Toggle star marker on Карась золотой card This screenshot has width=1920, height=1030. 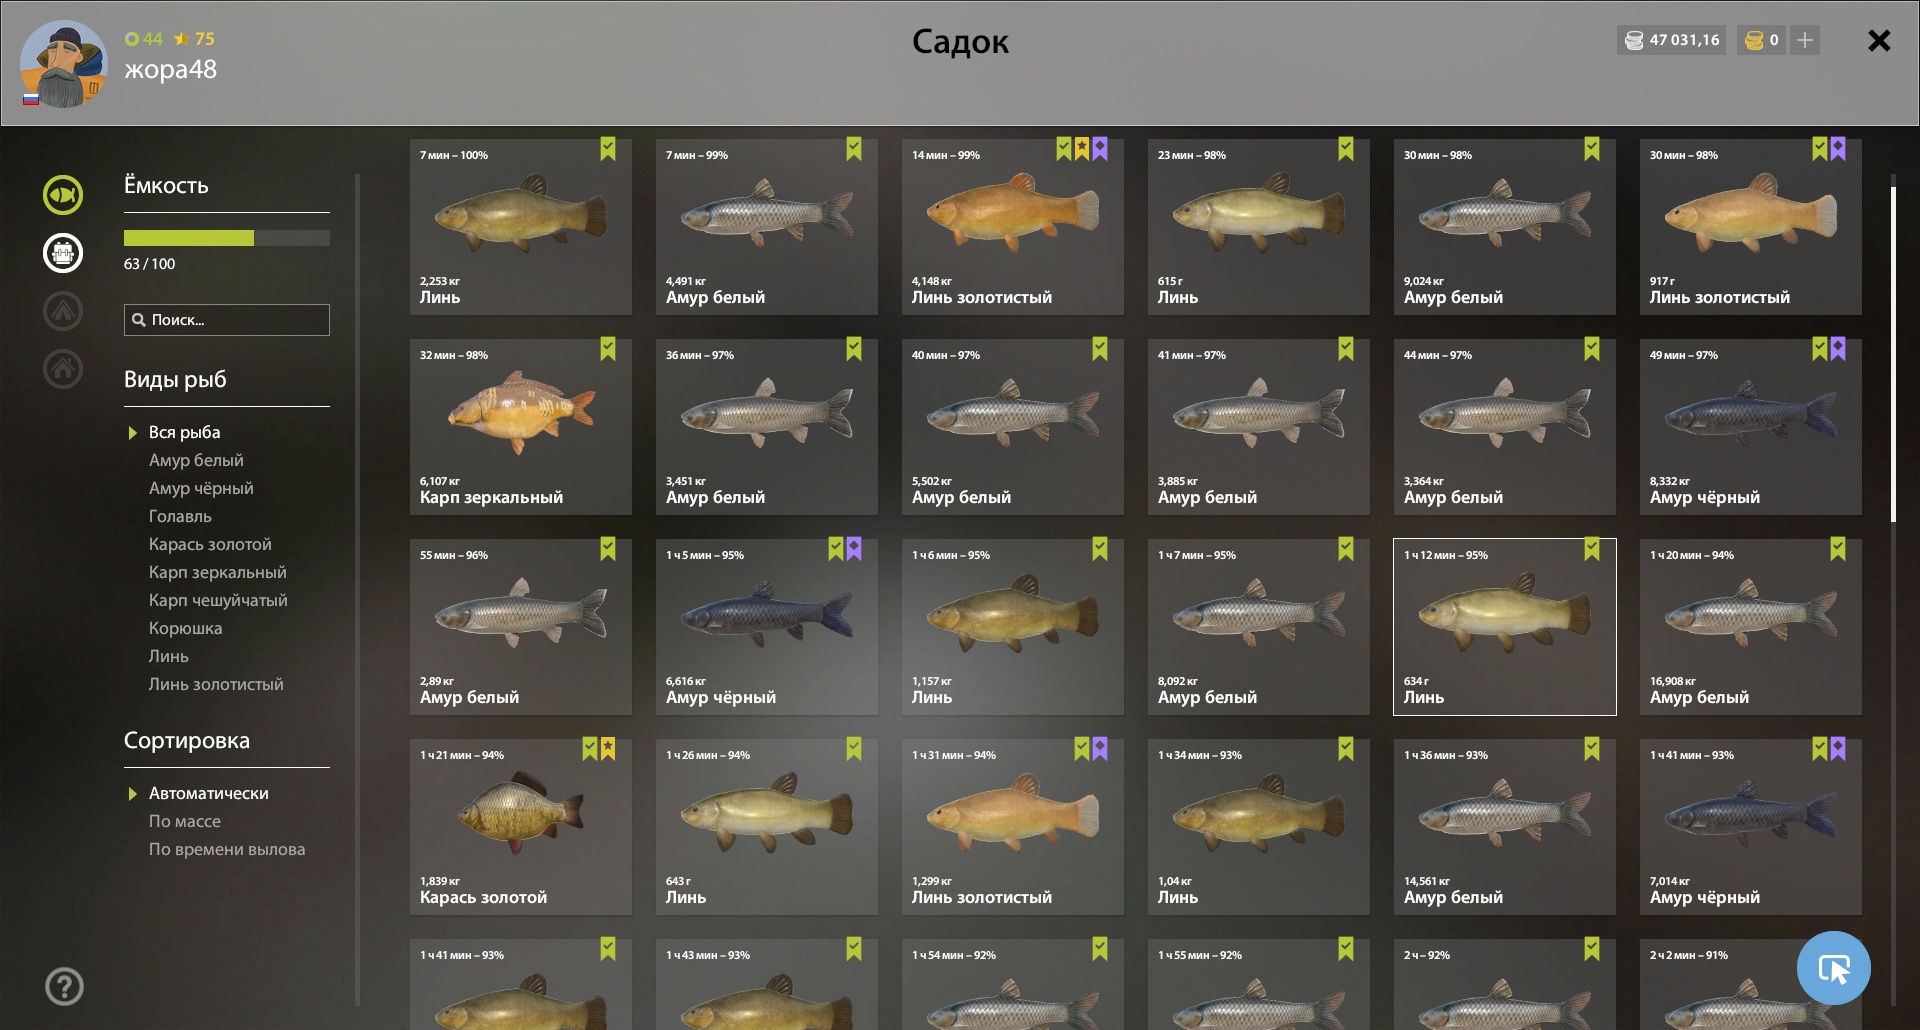click(608, 749)
